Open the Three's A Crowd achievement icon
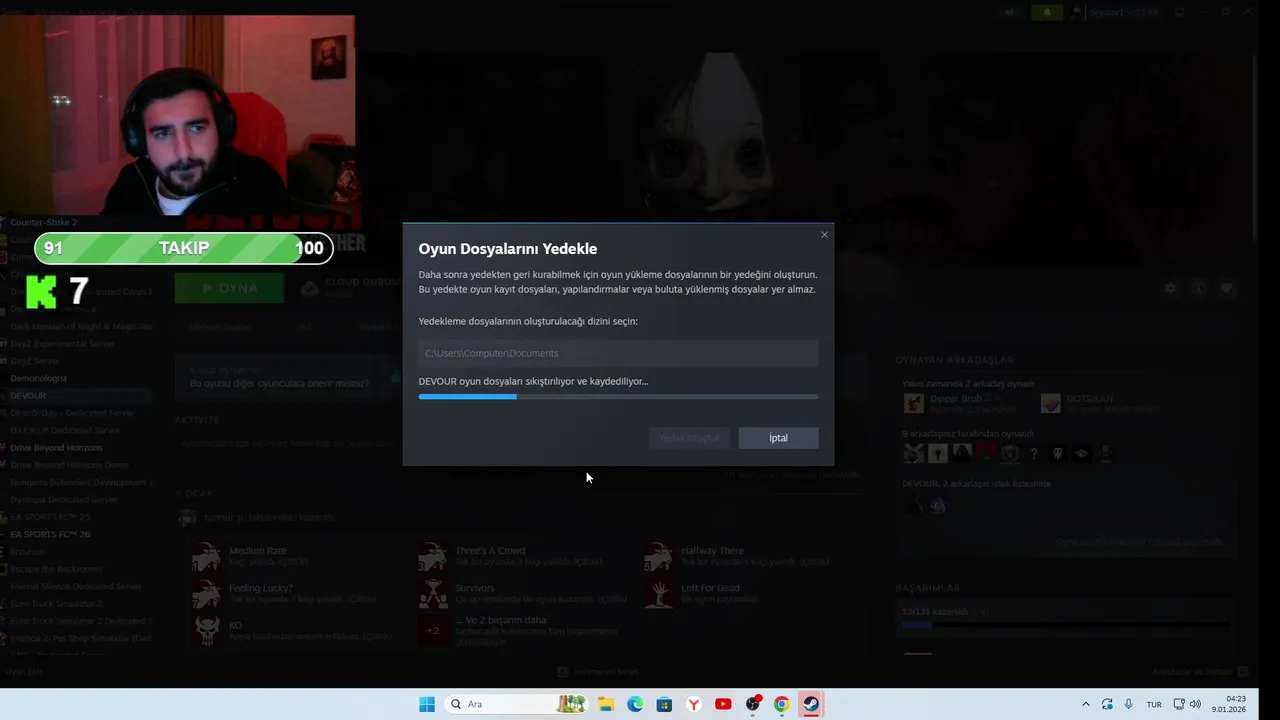The width and height of the screenshot is (1280, 720). (433, 556)
